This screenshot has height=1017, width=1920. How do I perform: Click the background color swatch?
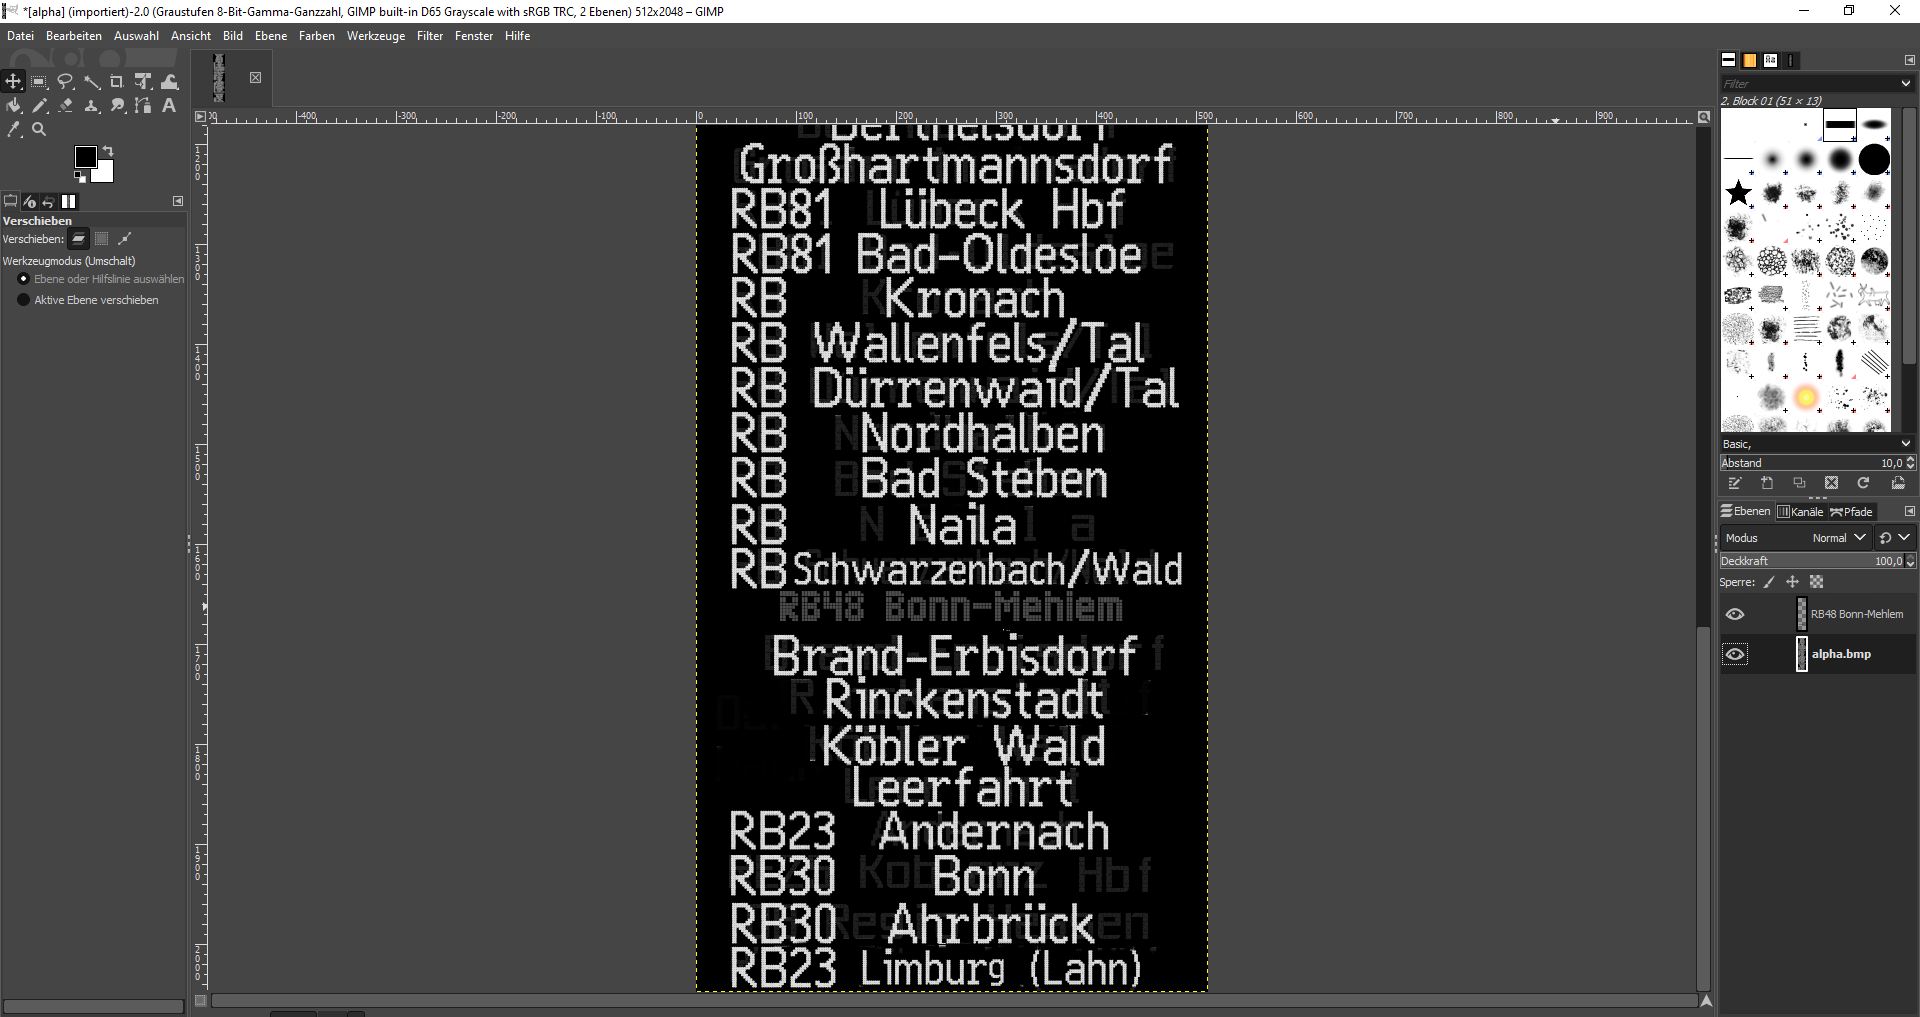104,173
